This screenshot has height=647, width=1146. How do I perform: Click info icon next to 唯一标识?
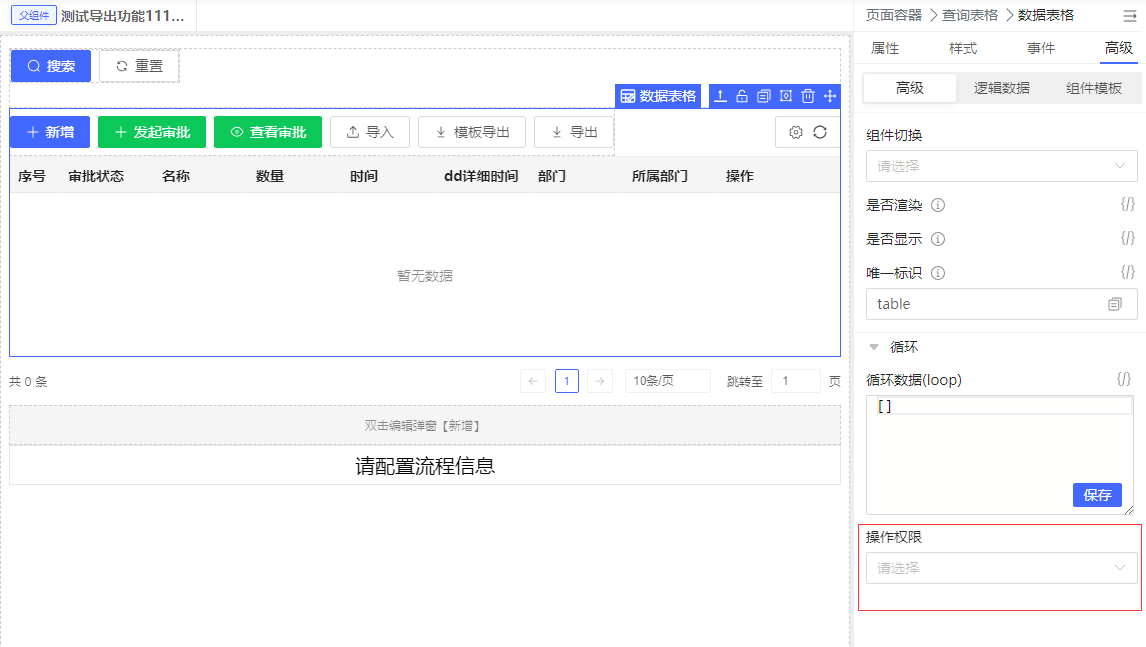938,273
